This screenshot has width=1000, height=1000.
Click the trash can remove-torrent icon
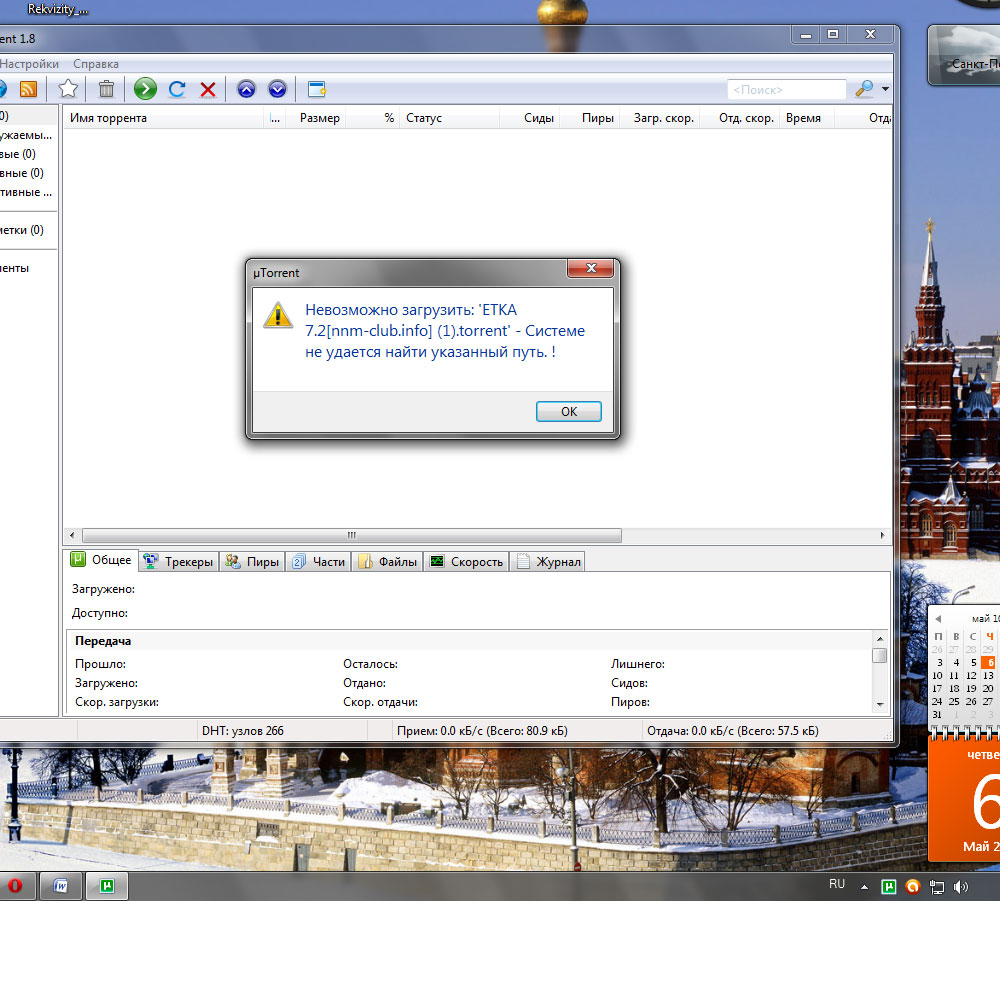click(106, 89)
